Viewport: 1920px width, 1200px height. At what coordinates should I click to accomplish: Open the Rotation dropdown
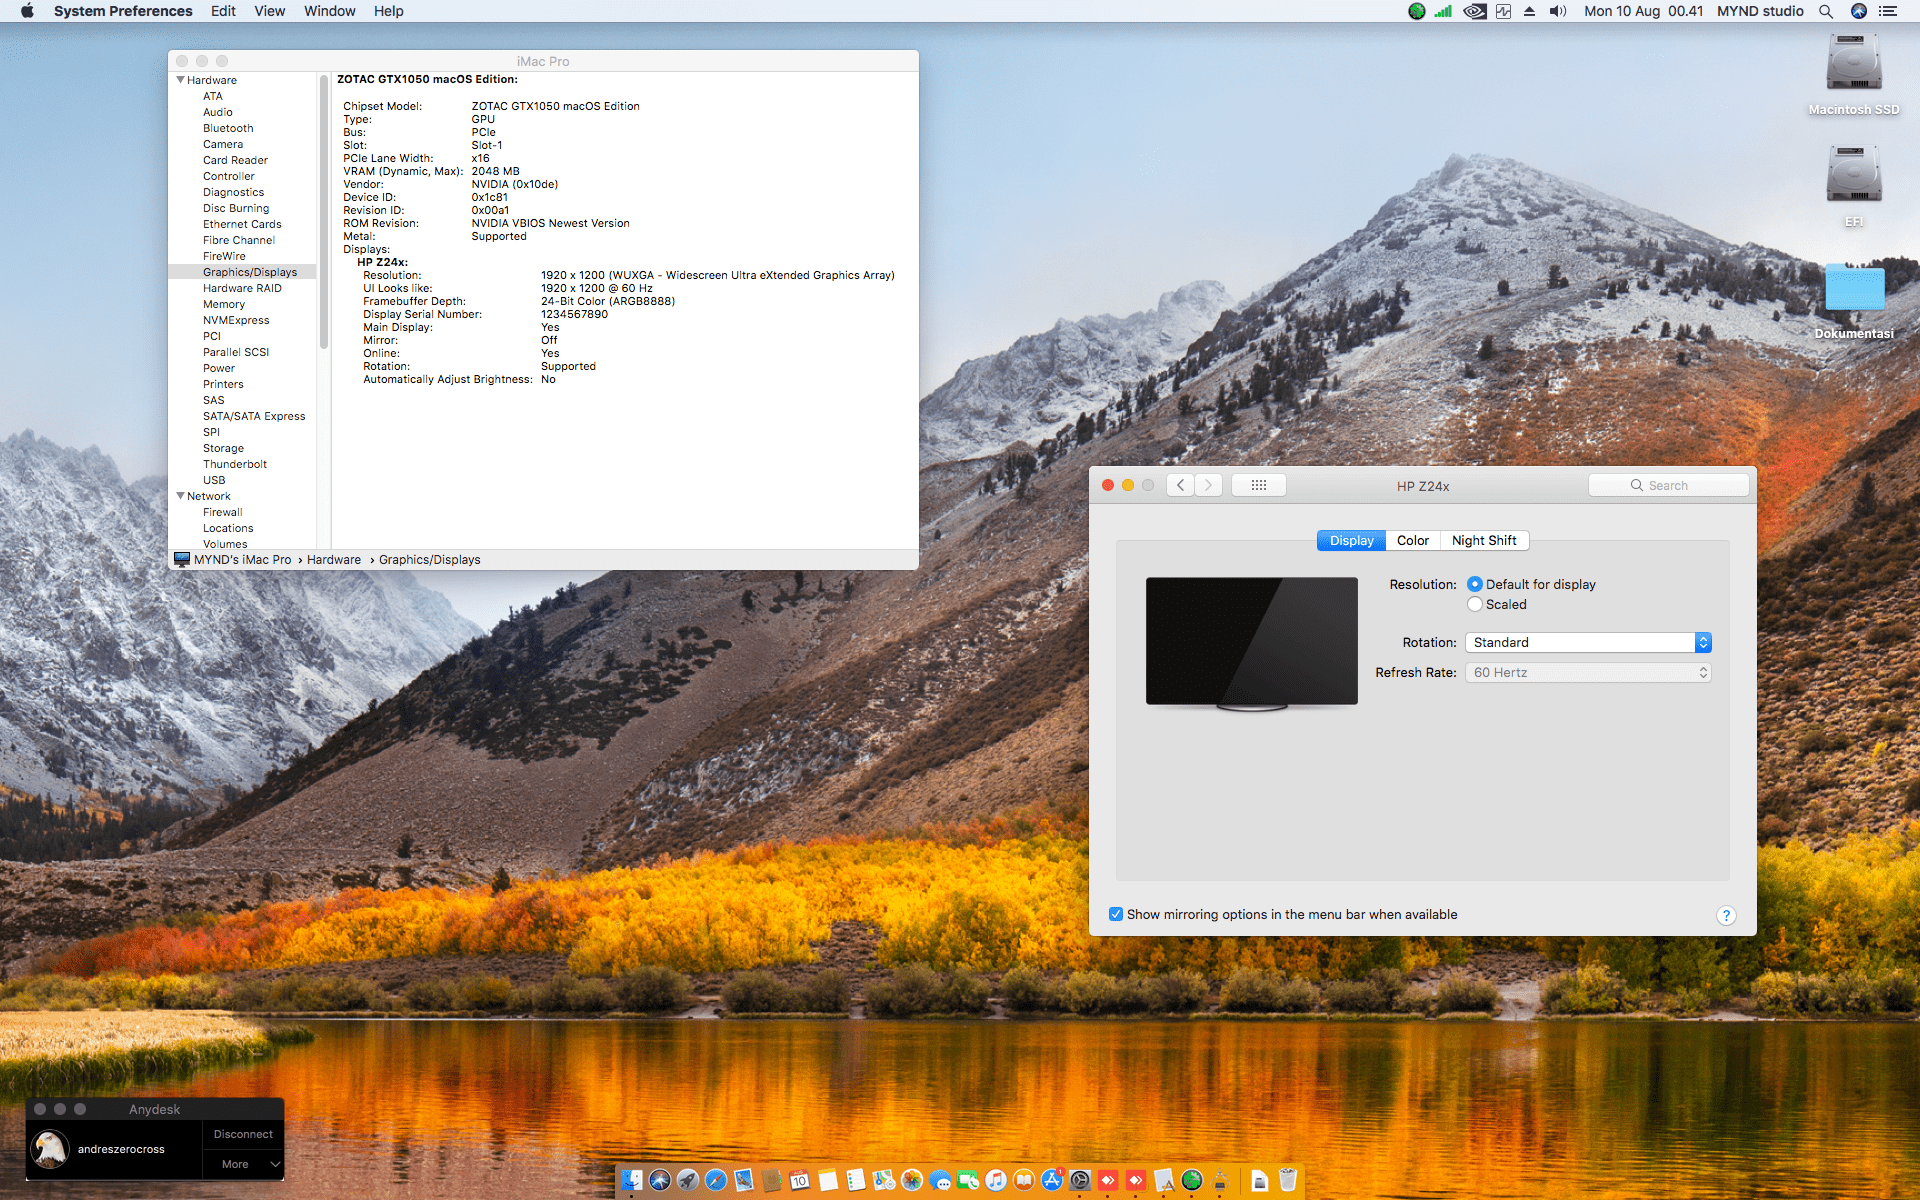[x=1588, y=642]
